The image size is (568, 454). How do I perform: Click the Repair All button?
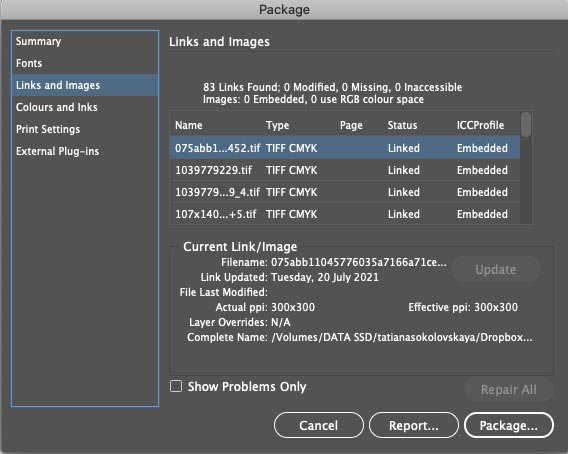point(509,390)
